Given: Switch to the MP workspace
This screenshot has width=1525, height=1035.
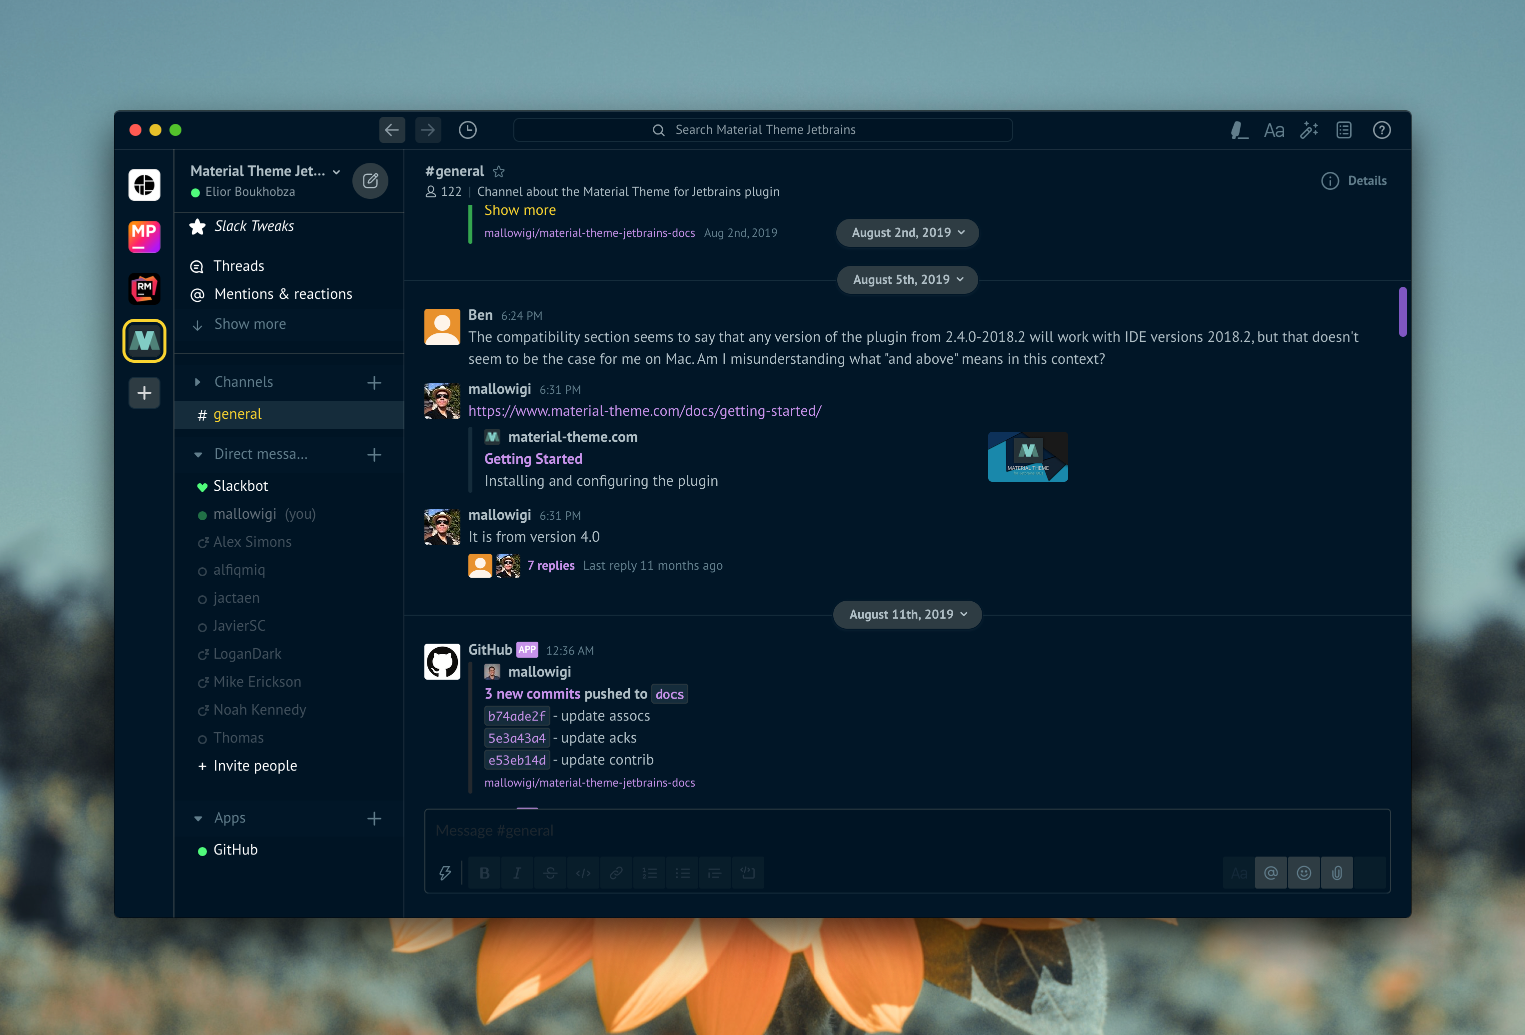Looking at the screenshot, I should pyautogui.click(x=144, y=236).
